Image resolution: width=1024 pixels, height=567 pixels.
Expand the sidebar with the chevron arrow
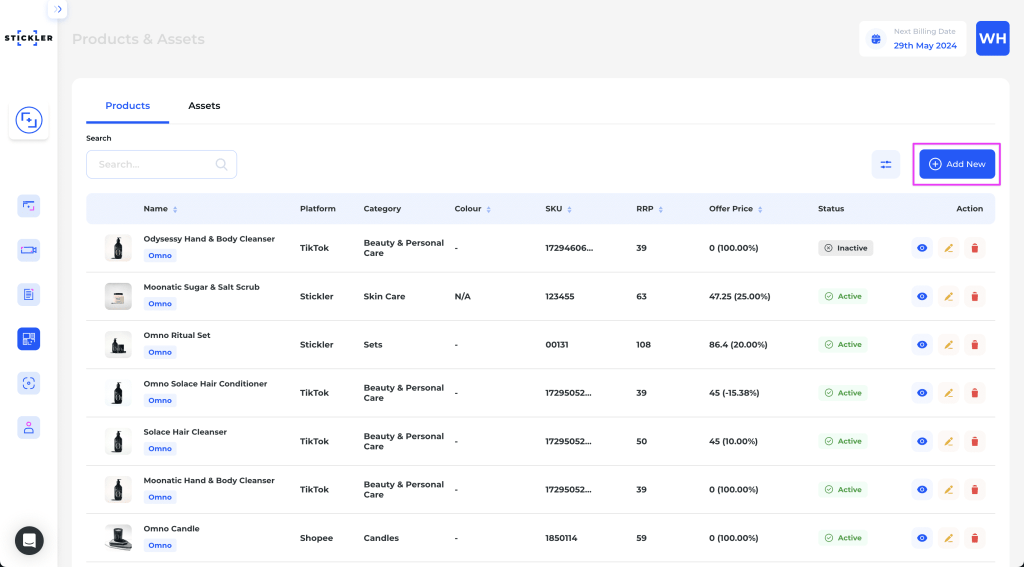point(58,9)
